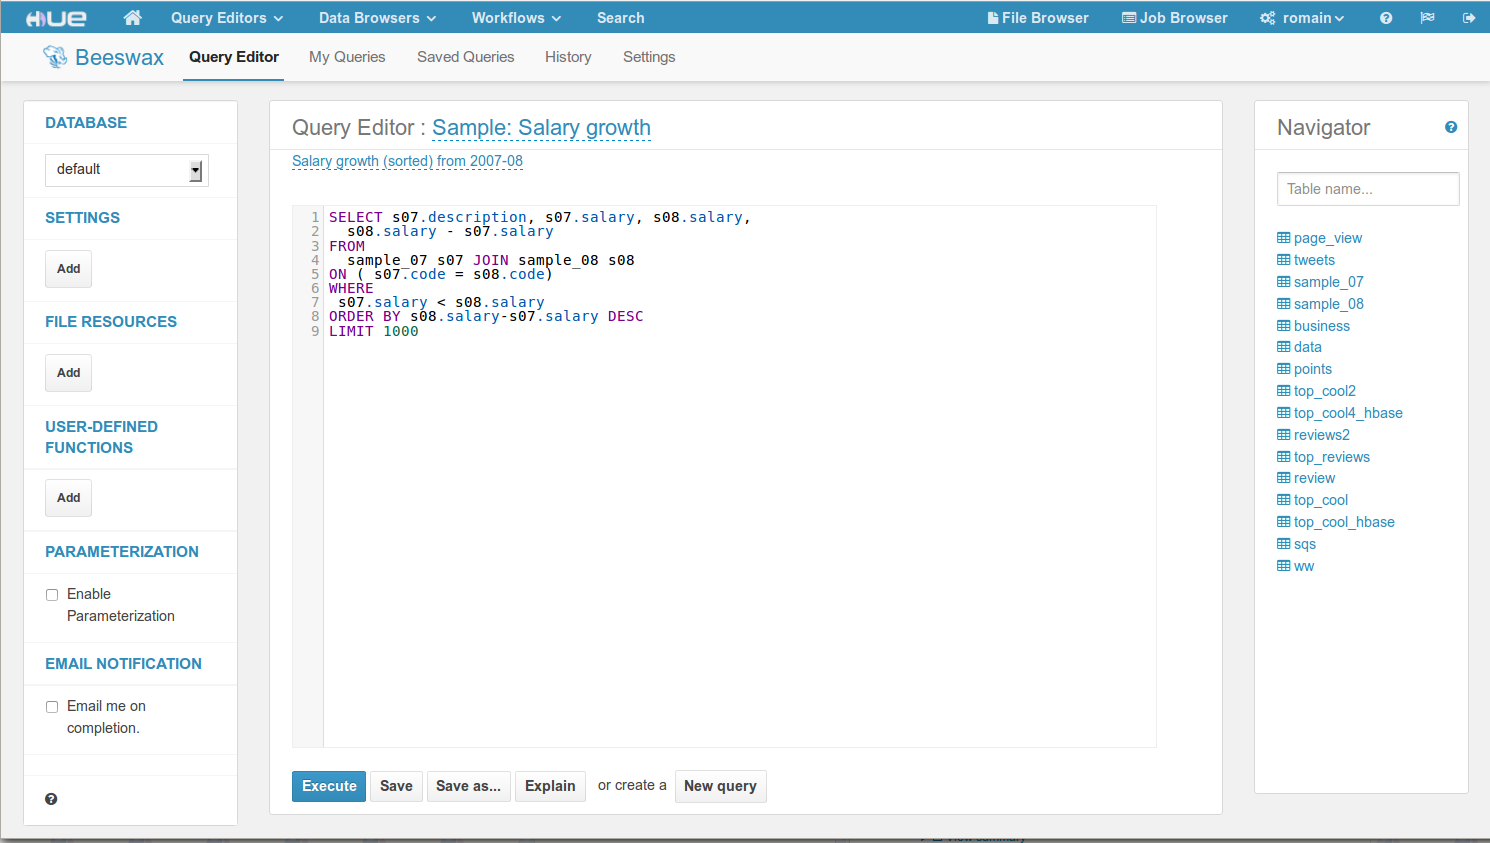Screen dimensions: 1490x843
Task: Click the Navigator help icon
Action: 1450,127
